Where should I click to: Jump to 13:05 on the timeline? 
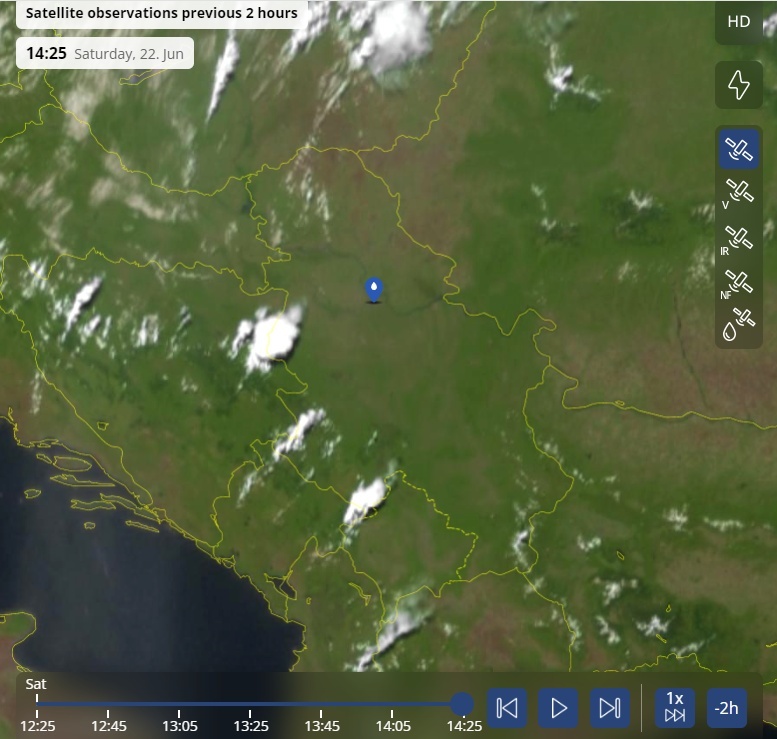pos(180,704)
